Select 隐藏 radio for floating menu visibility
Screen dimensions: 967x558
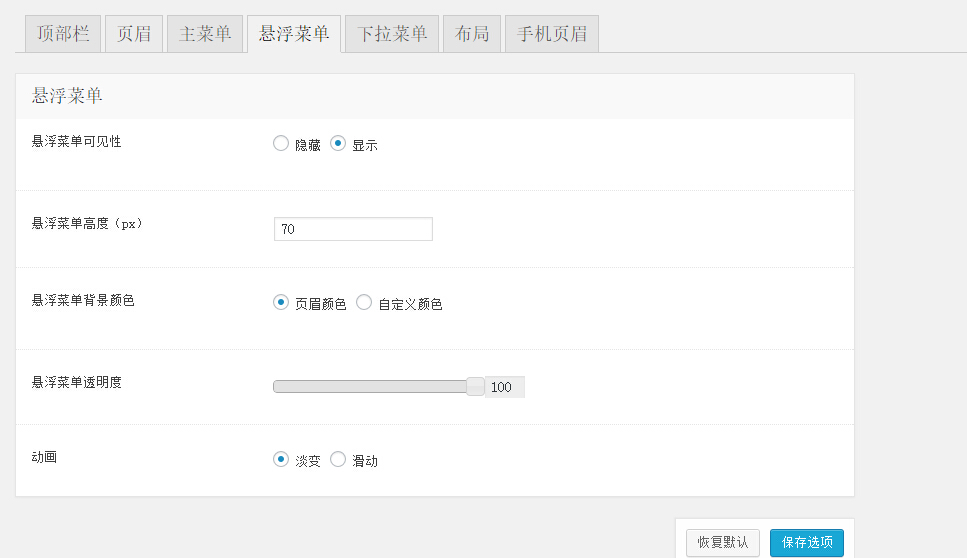tap(281, 144)
